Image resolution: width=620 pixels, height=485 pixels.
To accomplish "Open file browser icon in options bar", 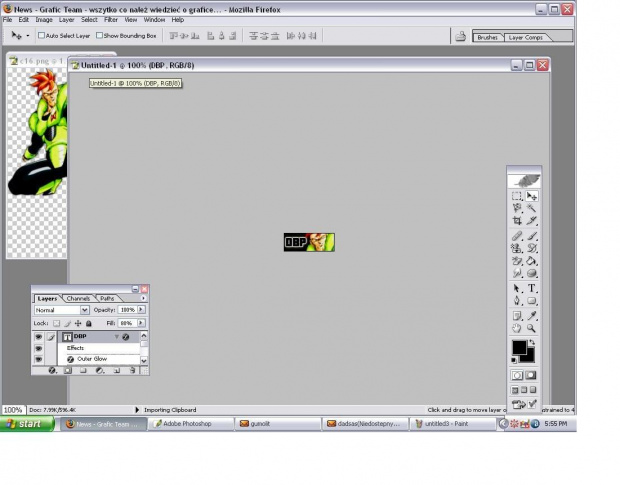I will tap(460, 36).
